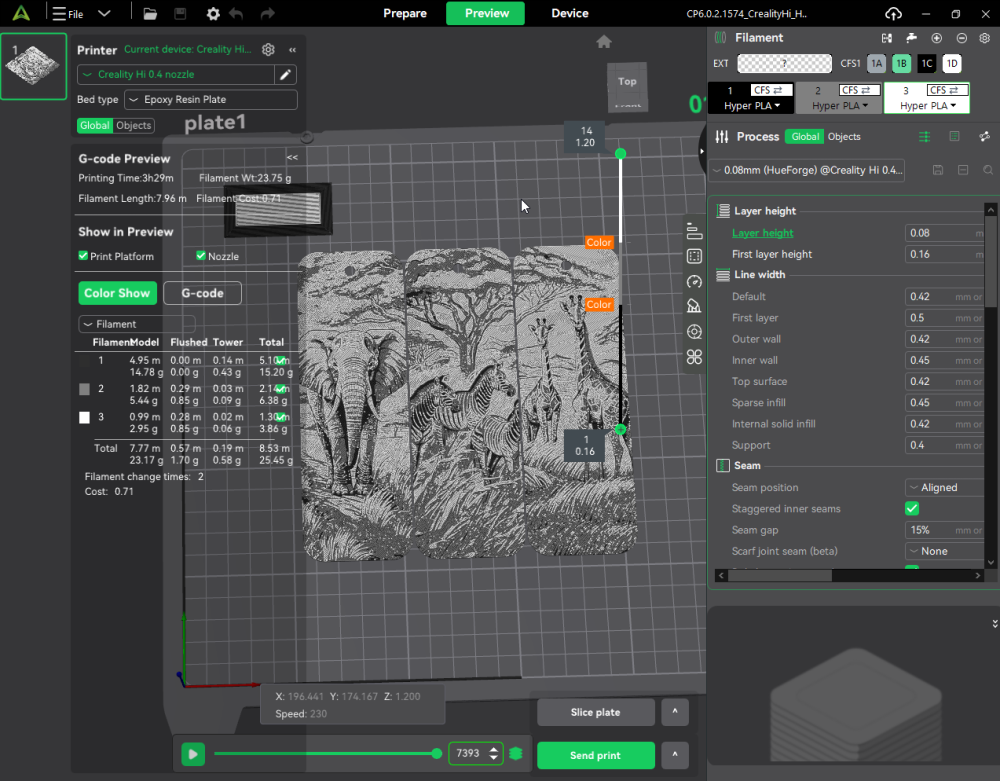Add a new filament slot
1000x781 pixels.
point(936,38)
